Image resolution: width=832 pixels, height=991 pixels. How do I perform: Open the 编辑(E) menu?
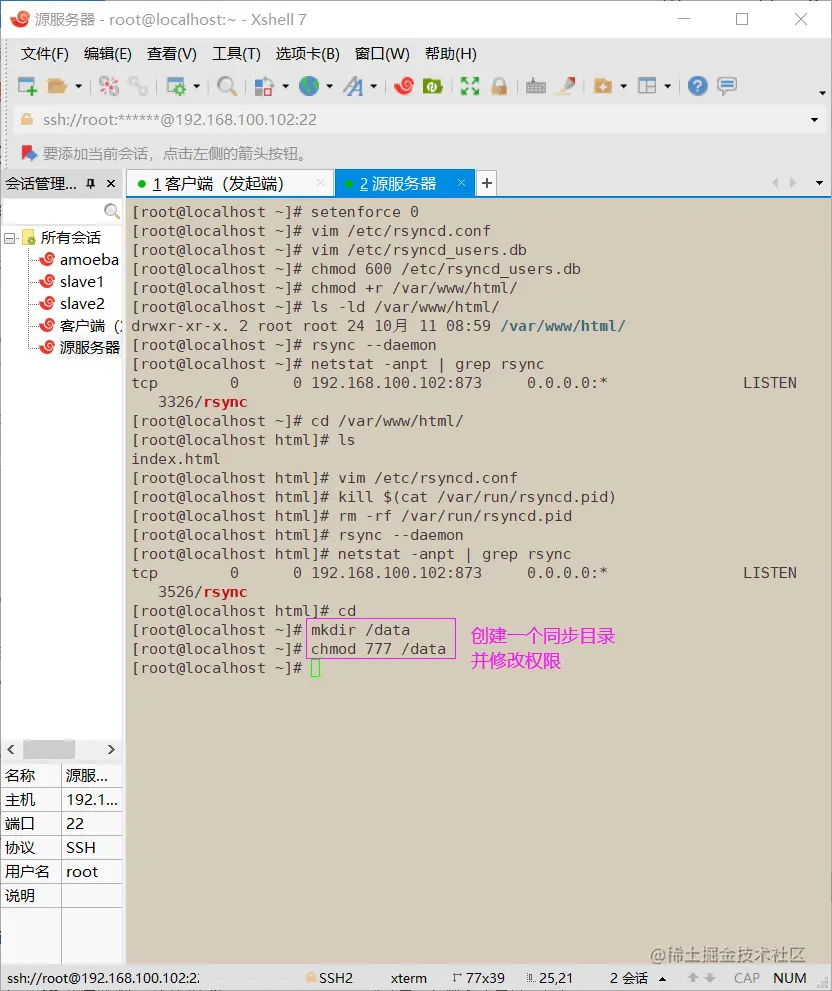tap(107, 54)
